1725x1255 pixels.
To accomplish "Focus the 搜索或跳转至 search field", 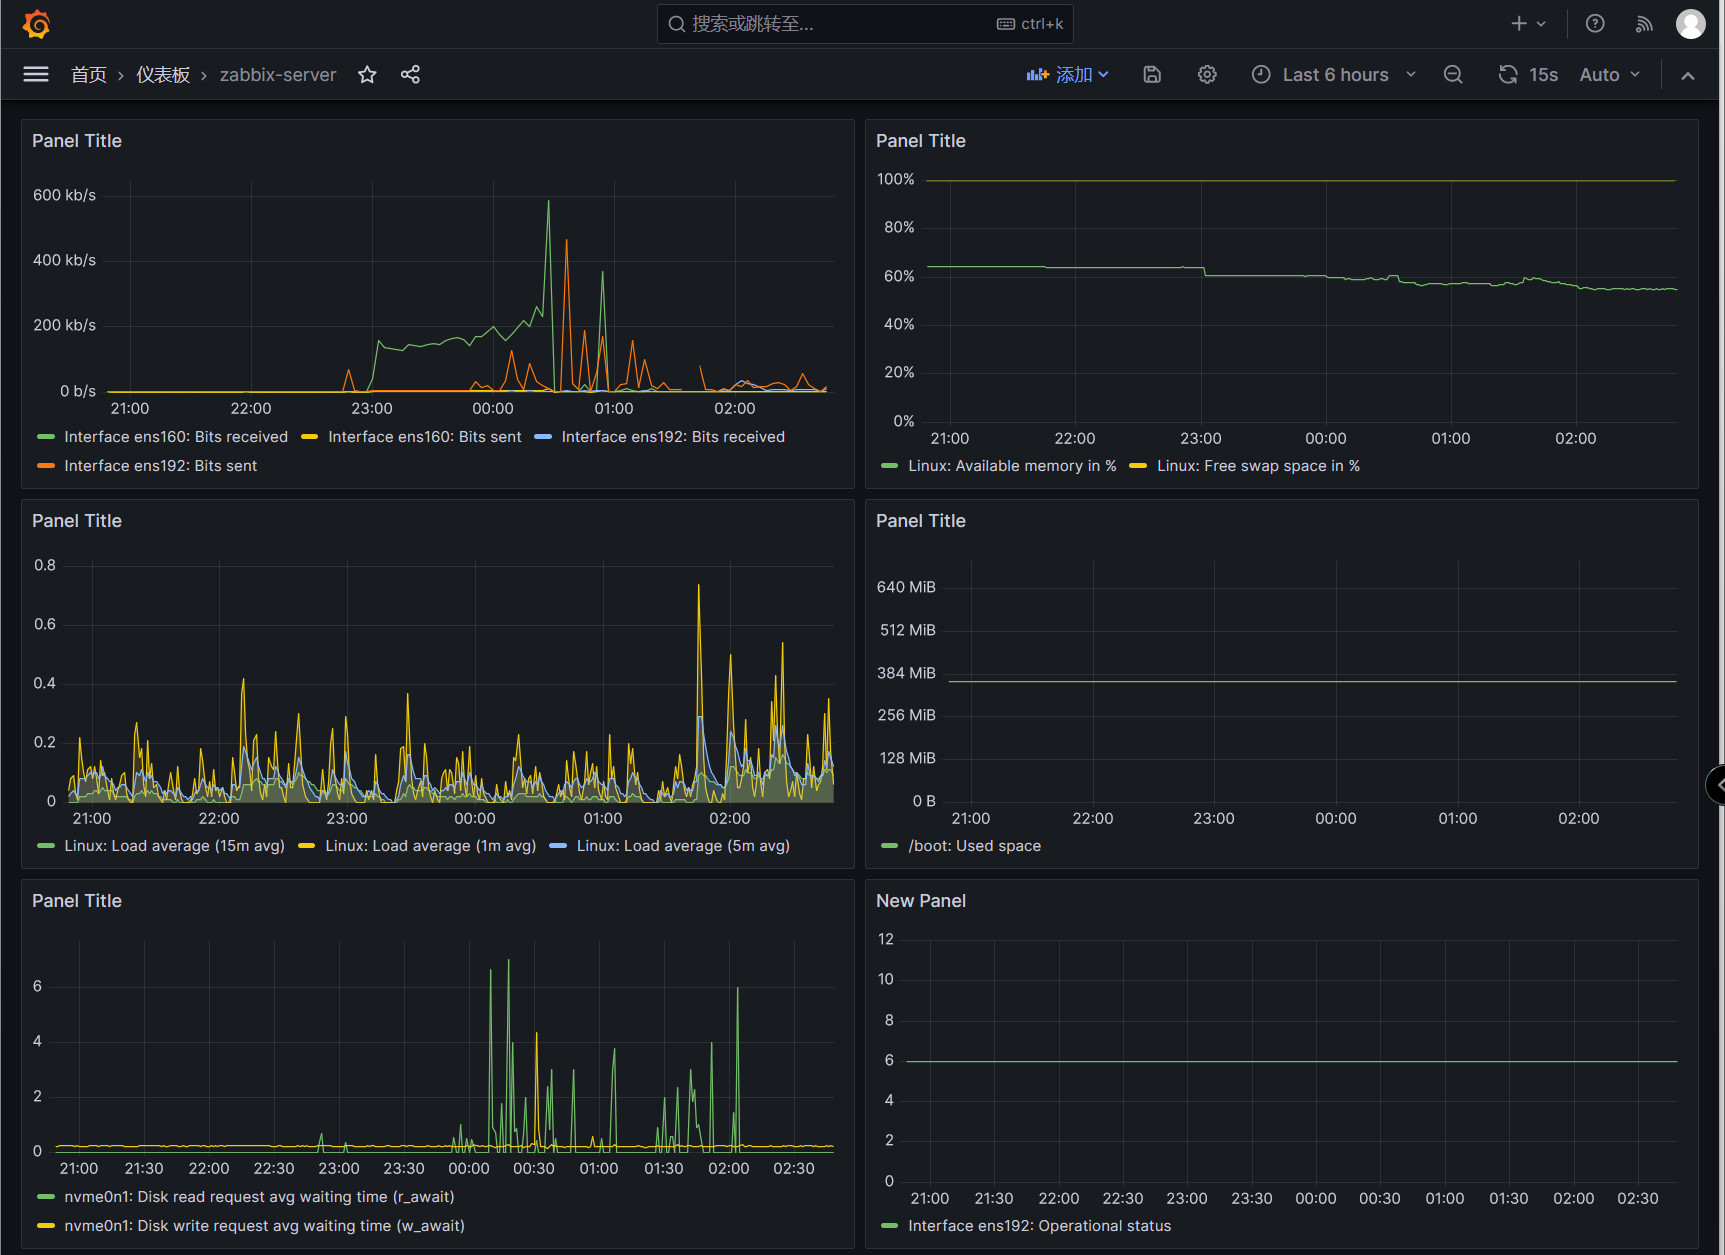I will point(865,24).
